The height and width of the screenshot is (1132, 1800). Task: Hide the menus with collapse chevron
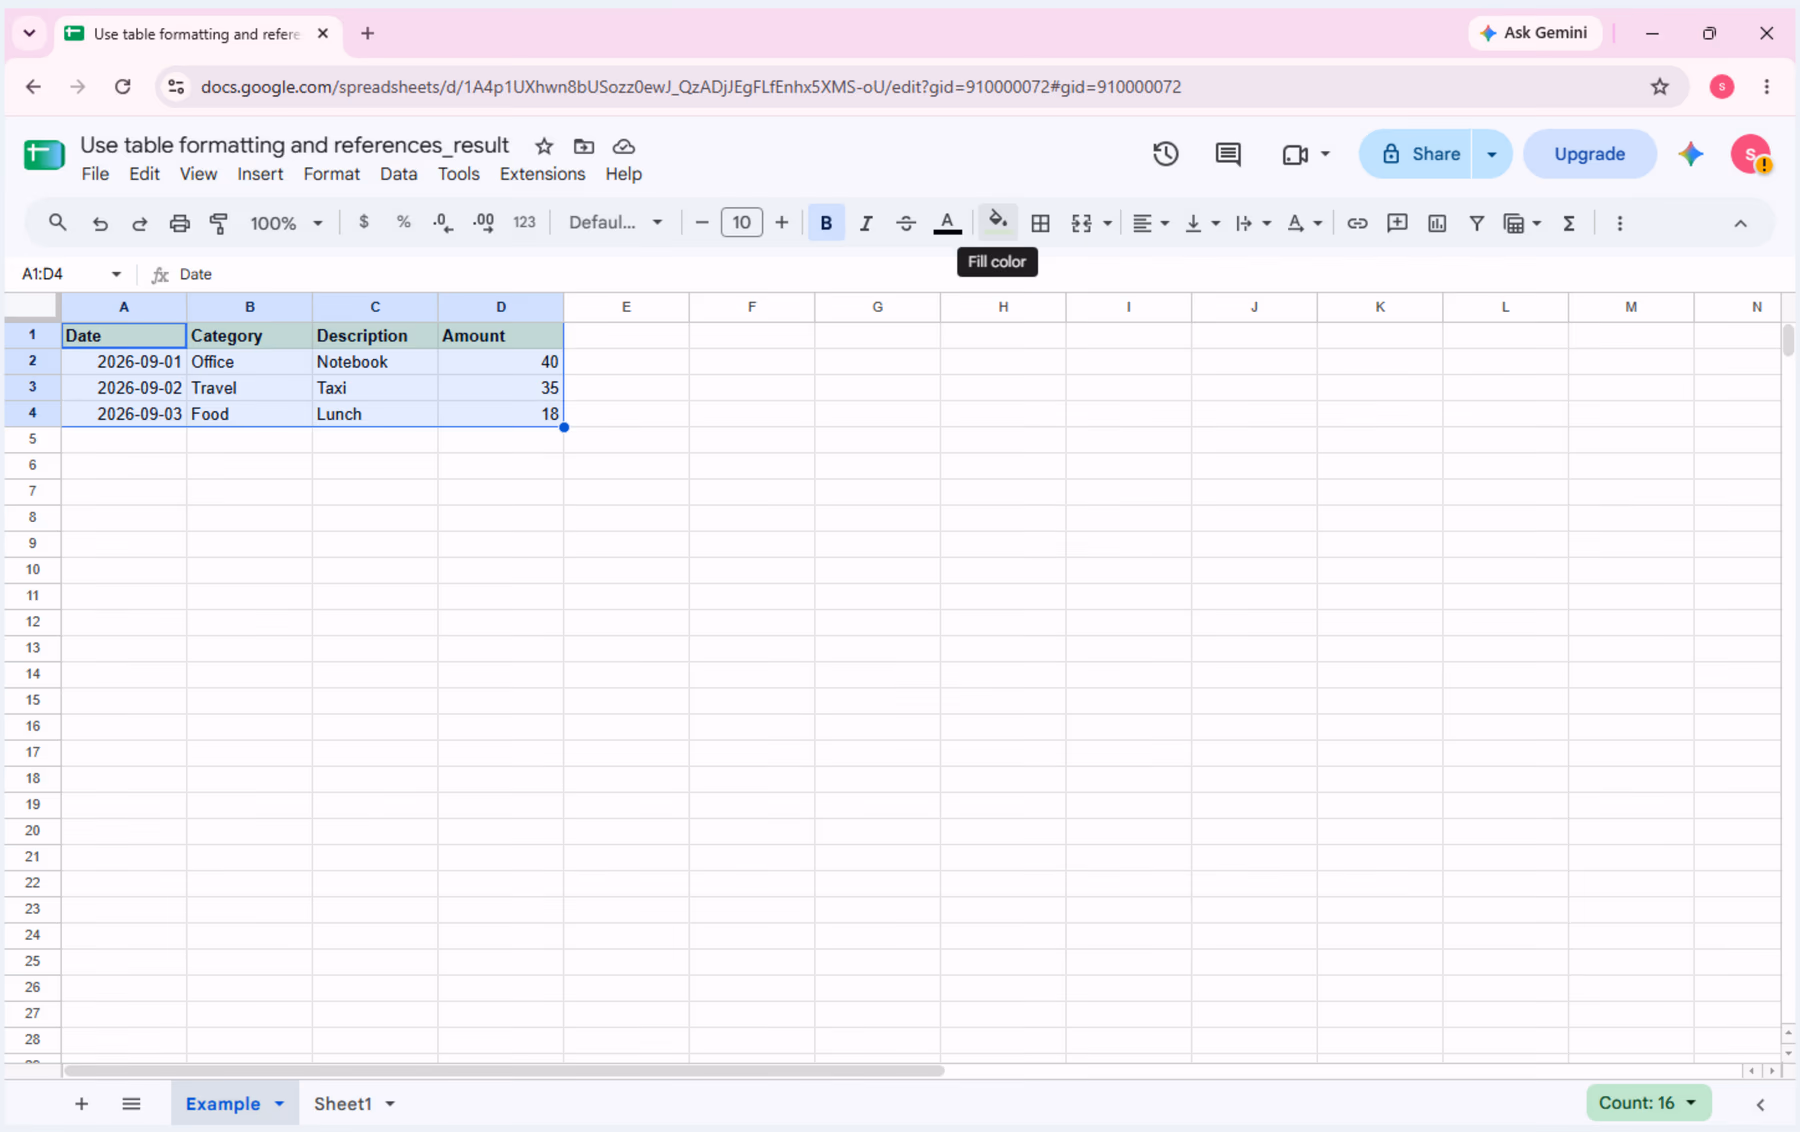click(x=1740, y=223)
